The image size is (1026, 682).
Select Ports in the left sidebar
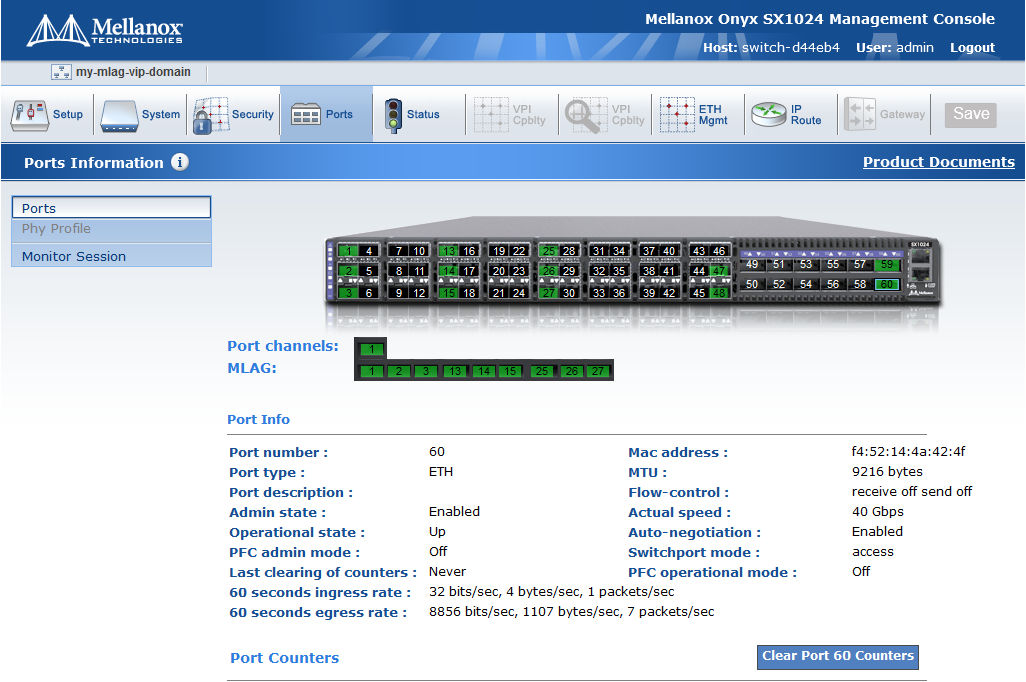[111, 208]
